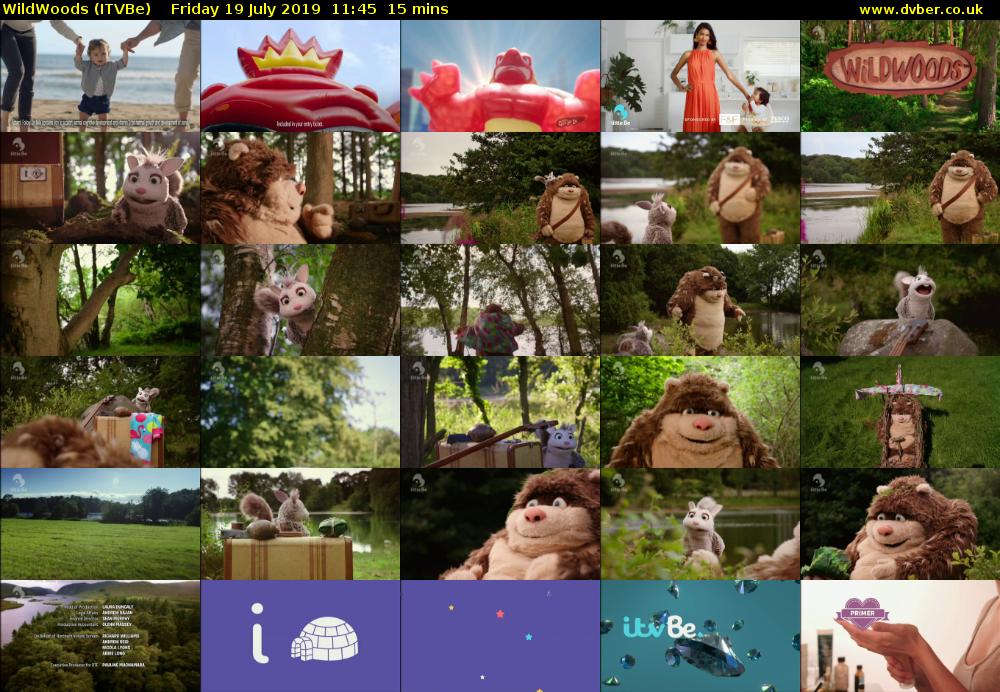Open the suitcase with flamingo towel thumbnail
The height and width of the screenshot is (692, 1000).
[100, 412]
